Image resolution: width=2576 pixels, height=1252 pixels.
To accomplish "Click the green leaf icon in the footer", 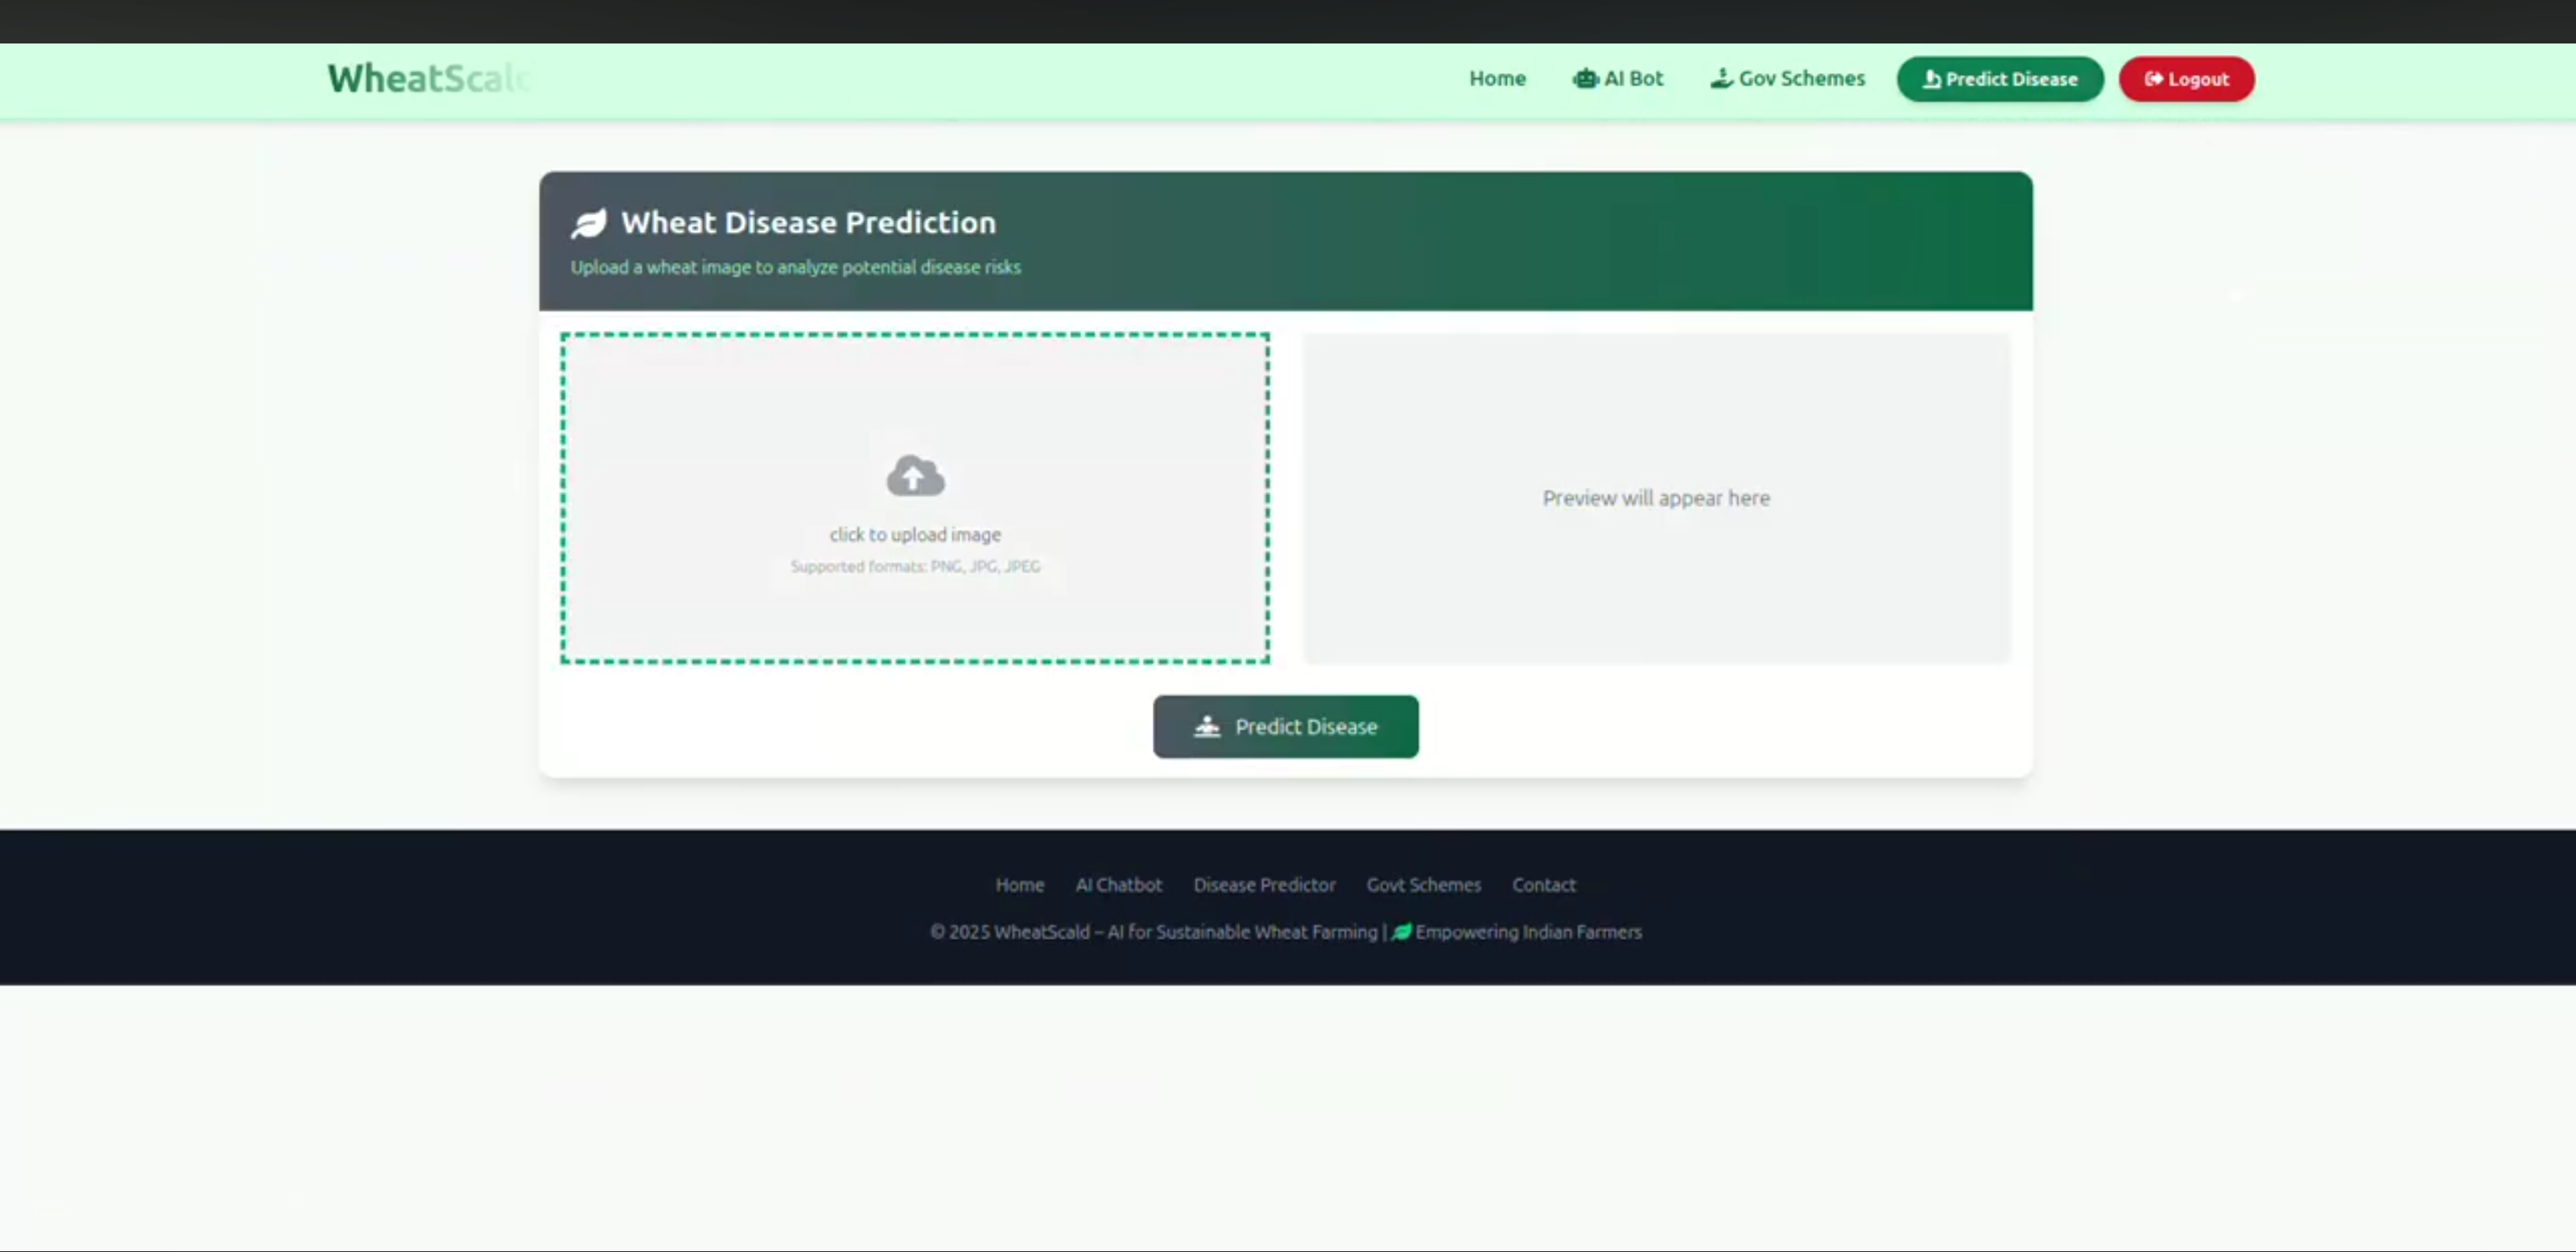I will (1401, 932).
